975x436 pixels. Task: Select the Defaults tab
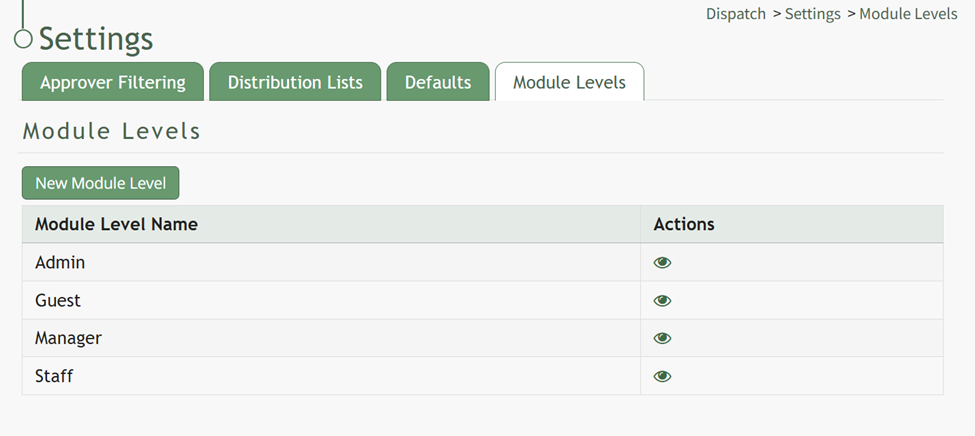438,82
